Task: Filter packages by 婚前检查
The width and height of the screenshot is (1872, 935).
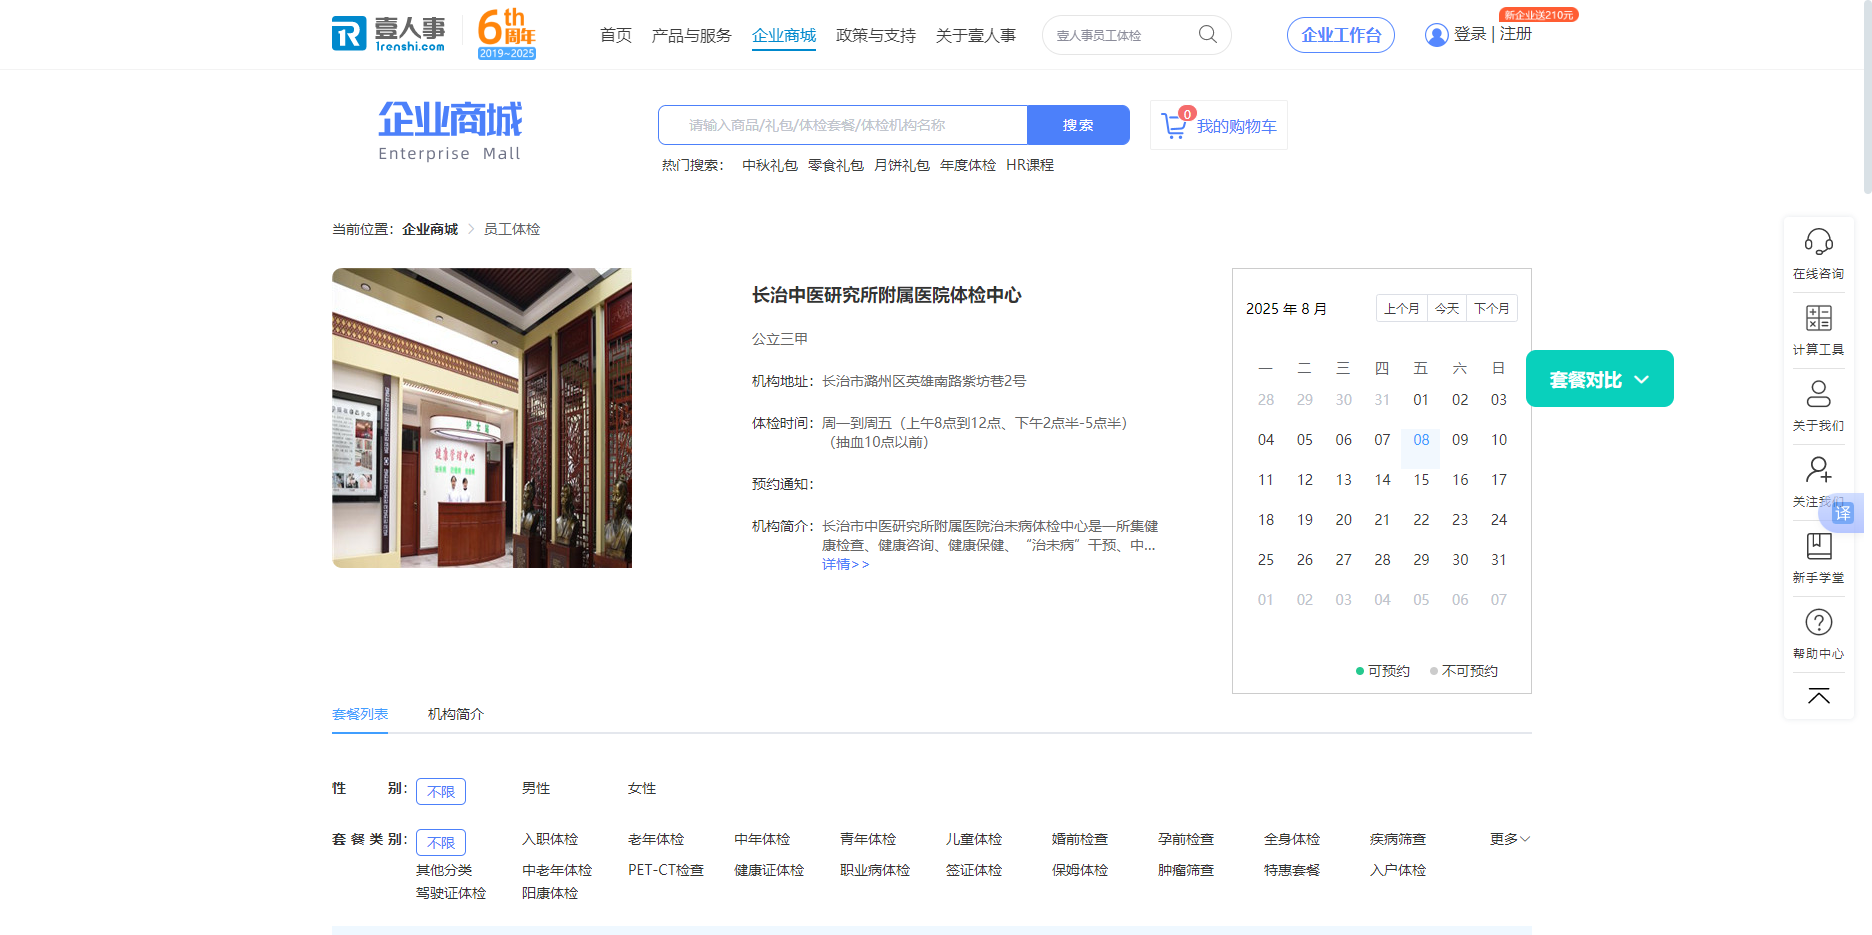Action: coord(1080,840)
